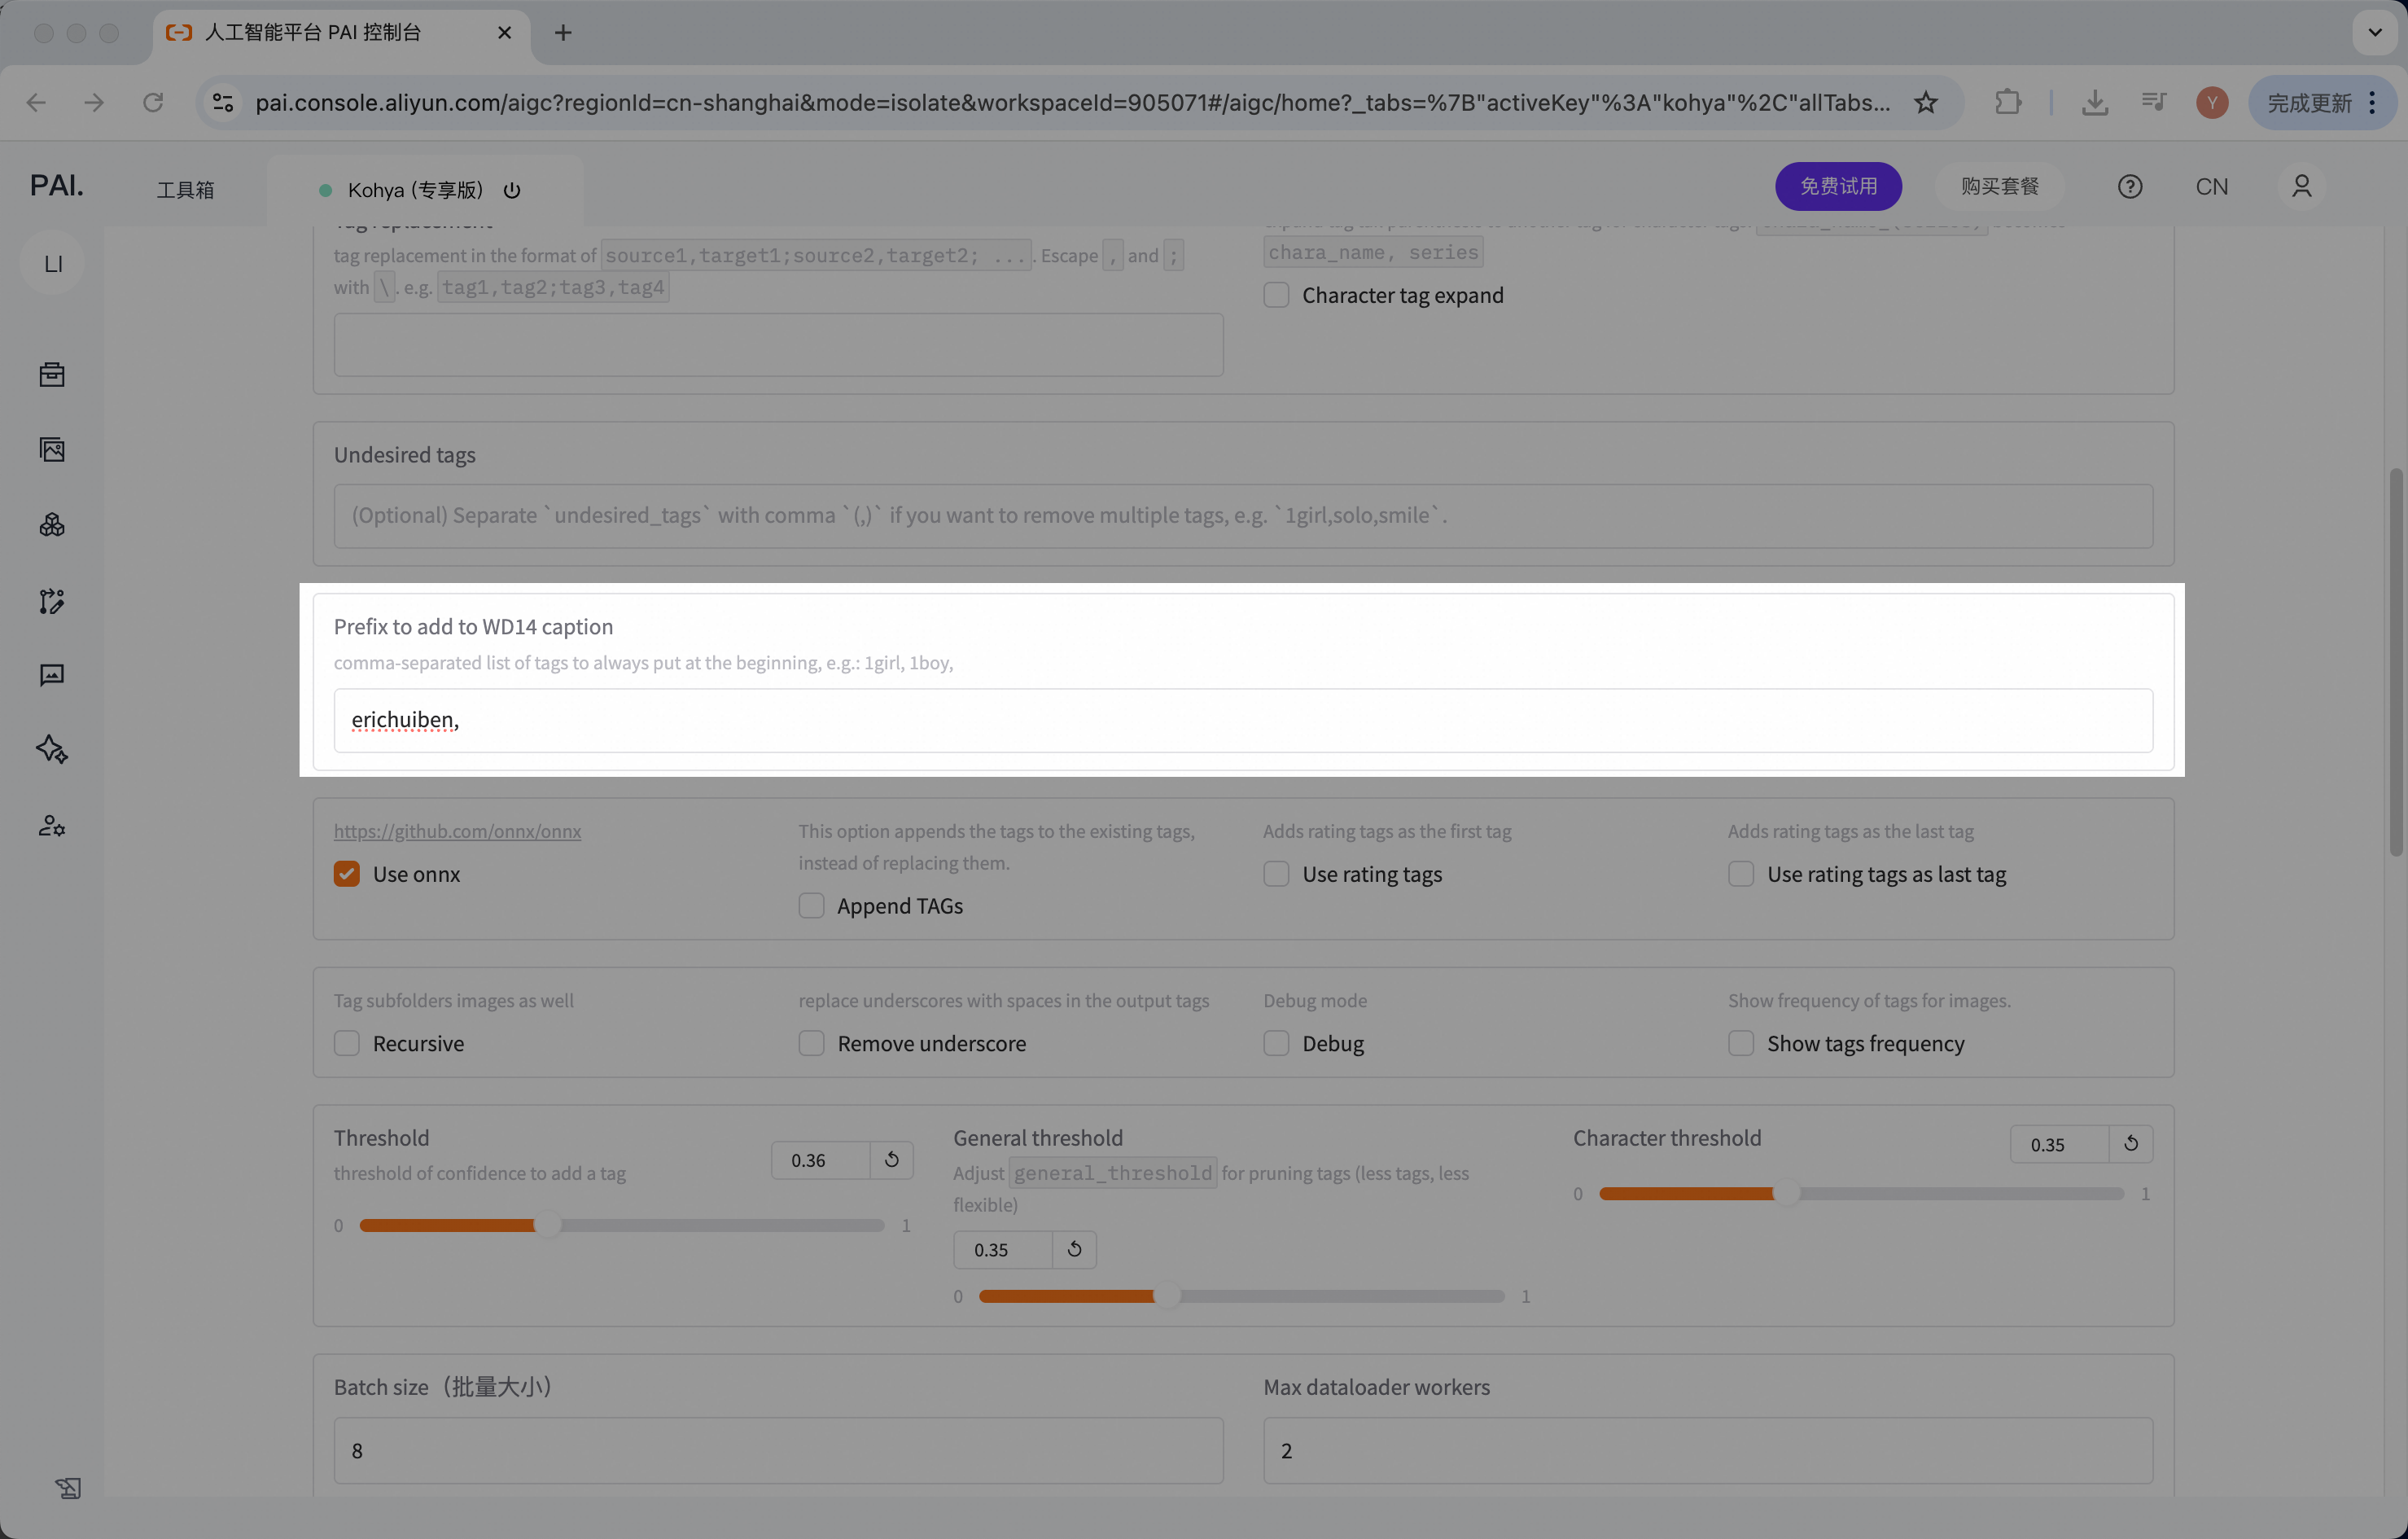Viewport: 2408px width, 1539px height.
Task: Click the Kohya power icon in tab
Action: point(512,190)
